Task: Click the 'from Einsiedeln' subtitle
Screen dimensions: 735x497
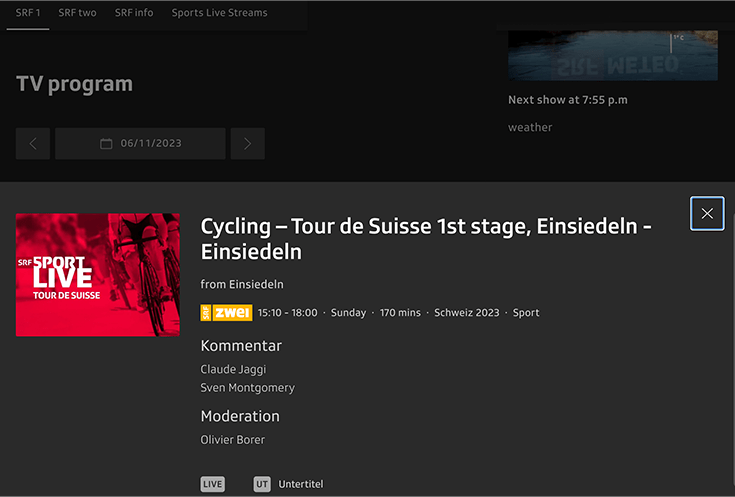Action: tap(242, 285)
